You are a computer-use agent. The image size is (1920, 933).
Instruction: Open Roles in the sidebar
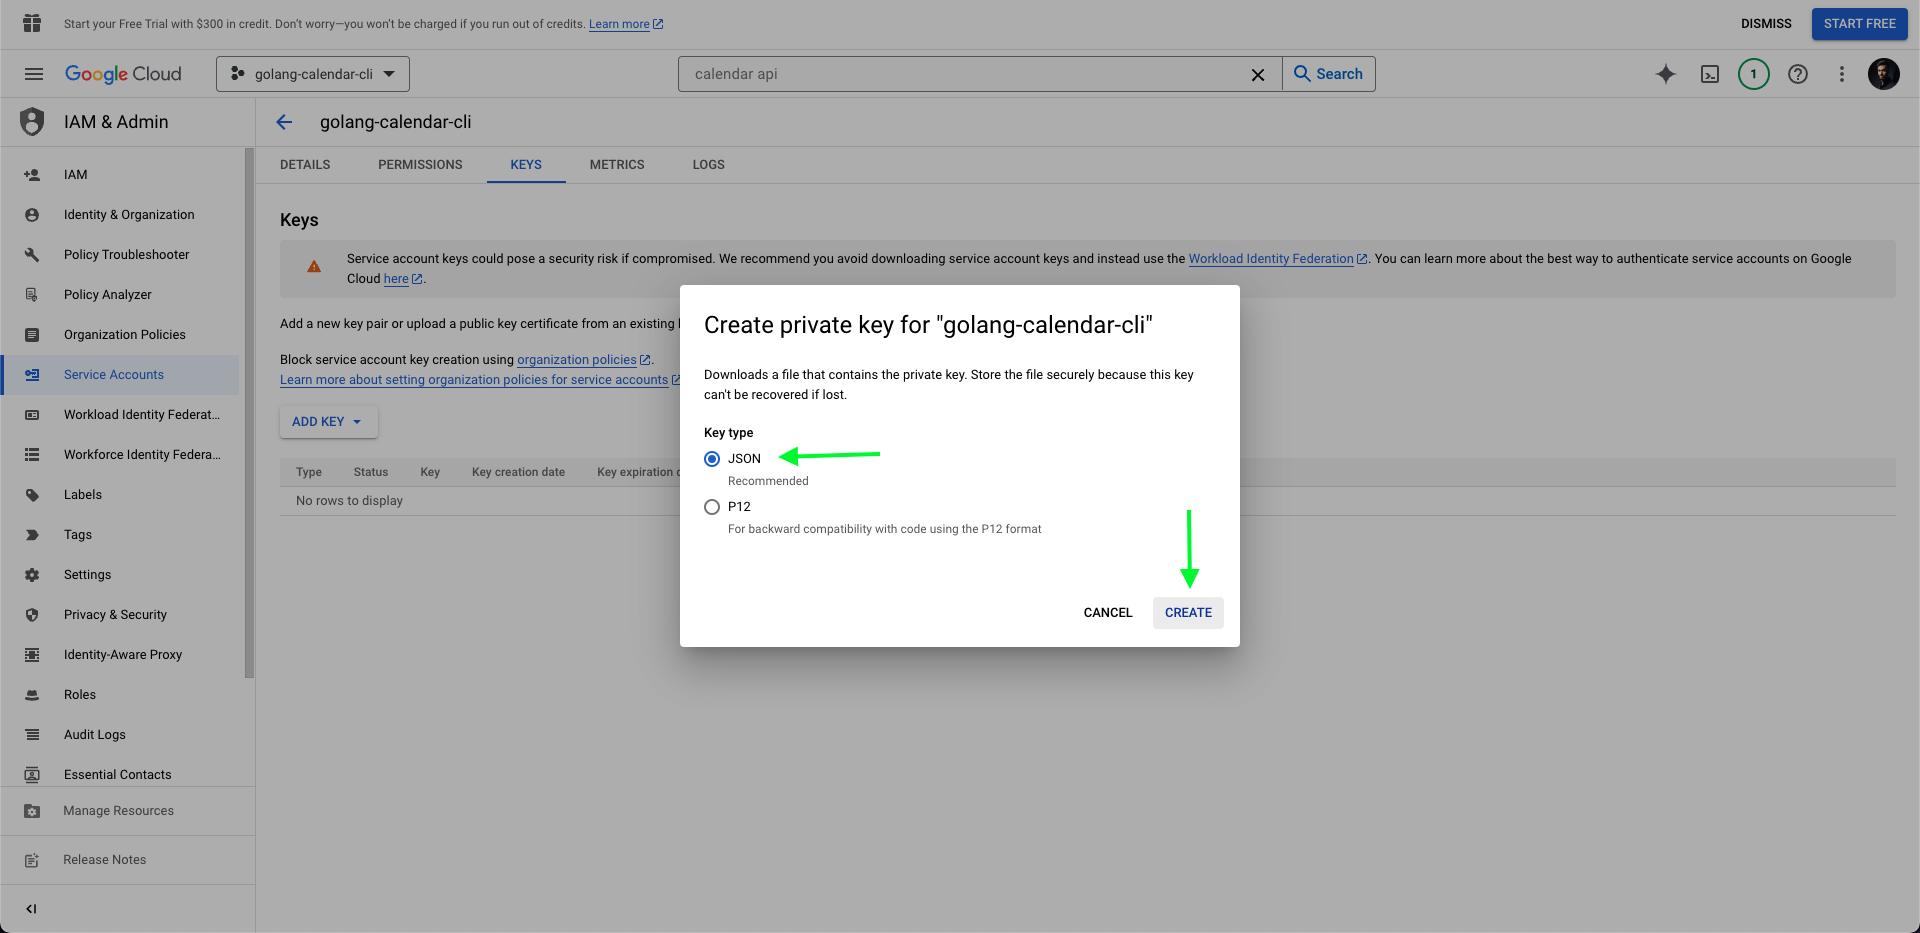tap(120, 695)
